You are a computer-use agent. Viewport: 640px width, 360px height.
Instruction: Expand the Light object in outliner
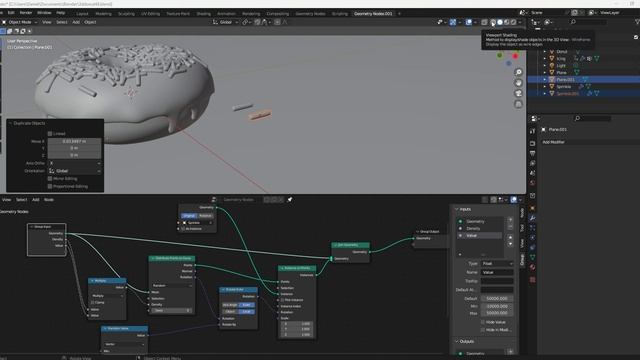[544, 66]
